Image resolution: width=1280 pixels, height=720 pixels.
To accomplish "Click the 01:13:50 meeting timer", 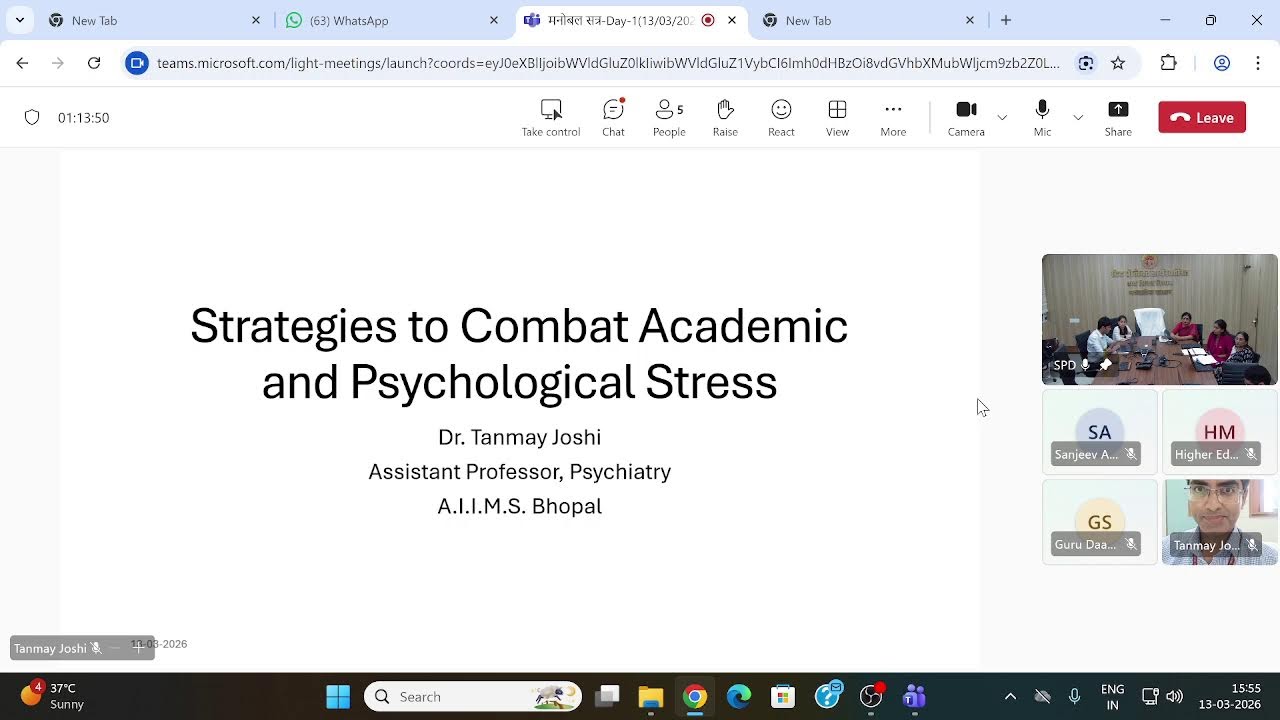I will (83, 118).
